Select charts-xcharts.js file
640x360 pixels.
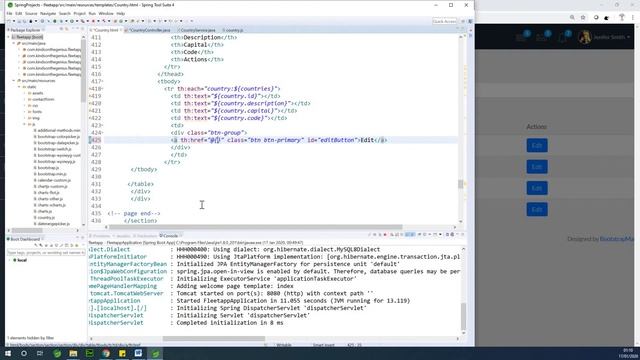[x=51, y=205]
